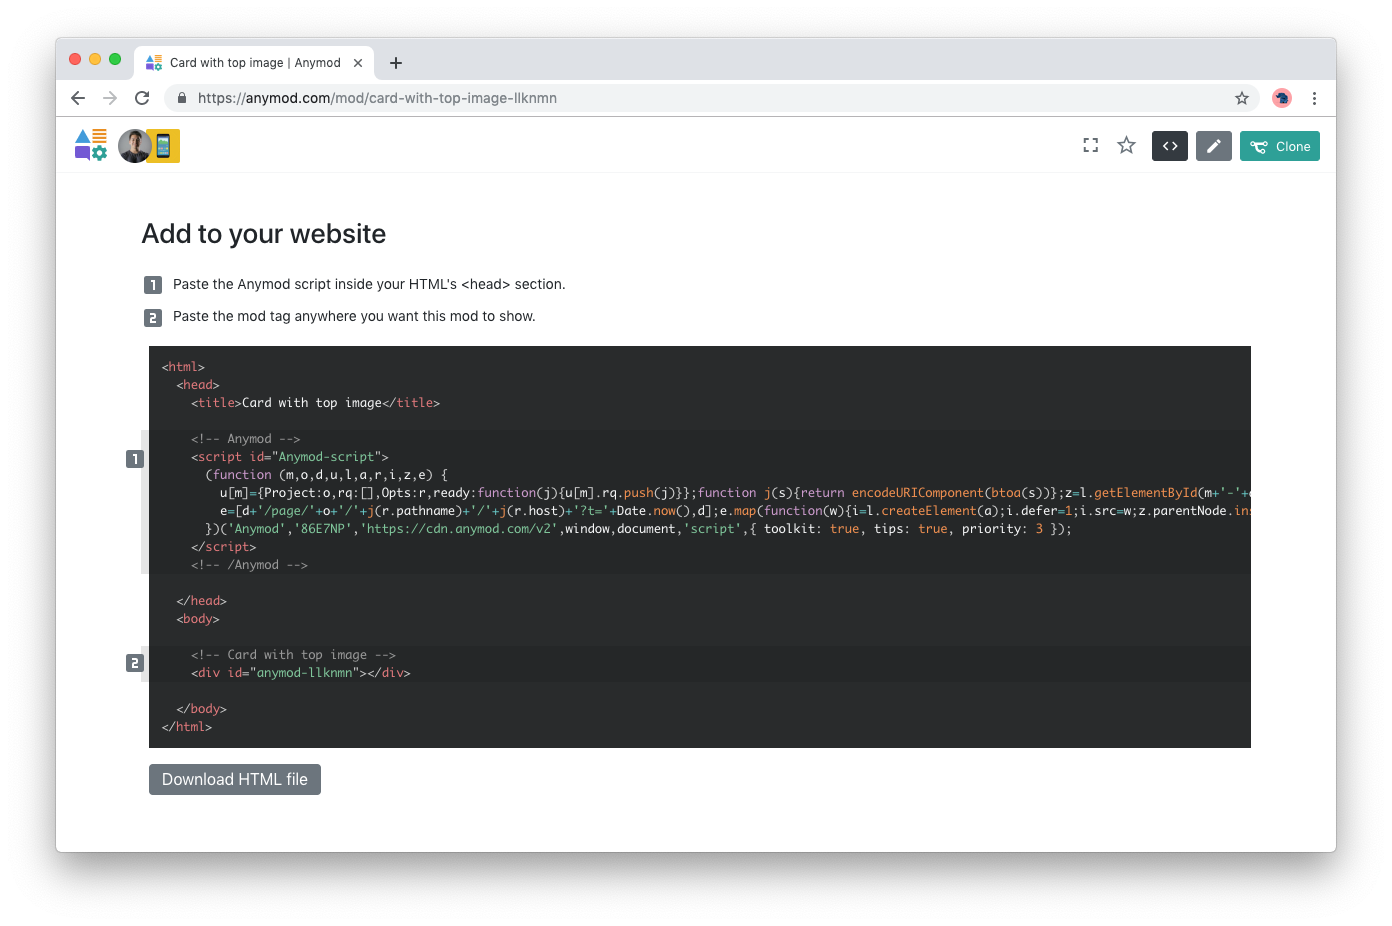
Task: Click the '(function (m,o,d,u,l,a,r,i,z,e)' line
Action: click(x=326, y=475)
